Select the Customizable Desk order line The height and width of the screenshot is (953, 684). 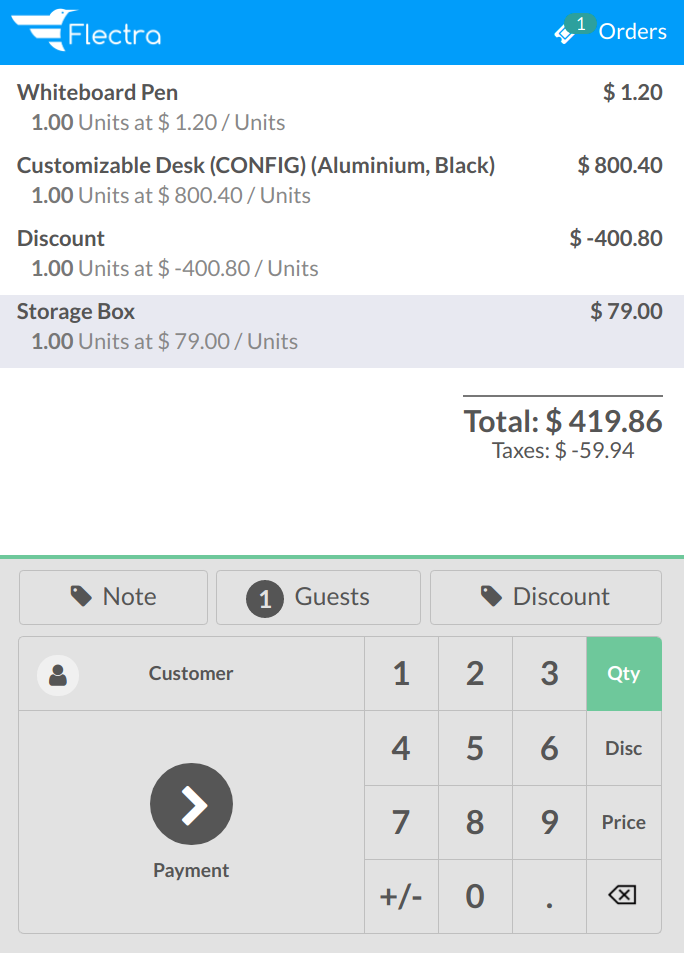[340, 177]
